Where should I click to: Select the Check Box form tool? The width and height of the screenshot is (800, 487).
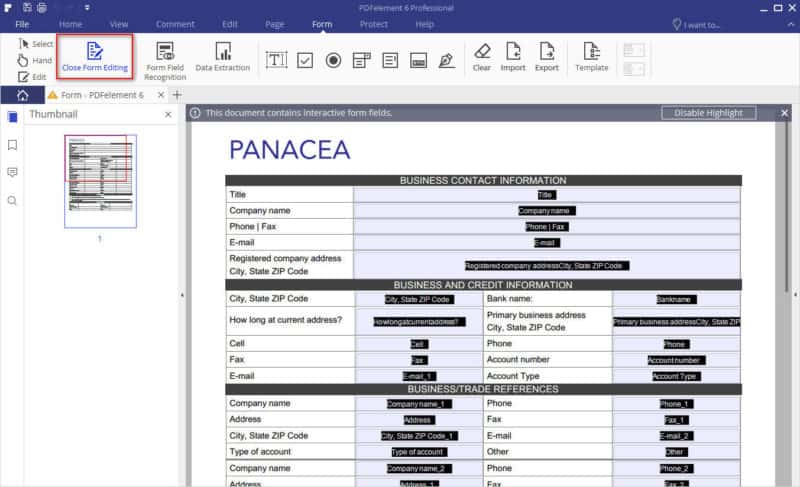(305, 60)
